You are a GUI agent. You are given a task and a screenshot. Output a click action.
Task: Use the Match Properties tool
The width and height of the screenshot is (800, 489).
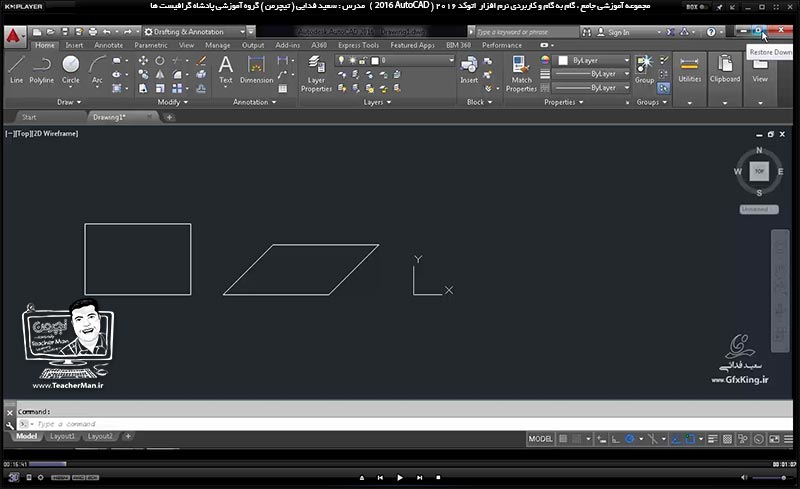521,74
